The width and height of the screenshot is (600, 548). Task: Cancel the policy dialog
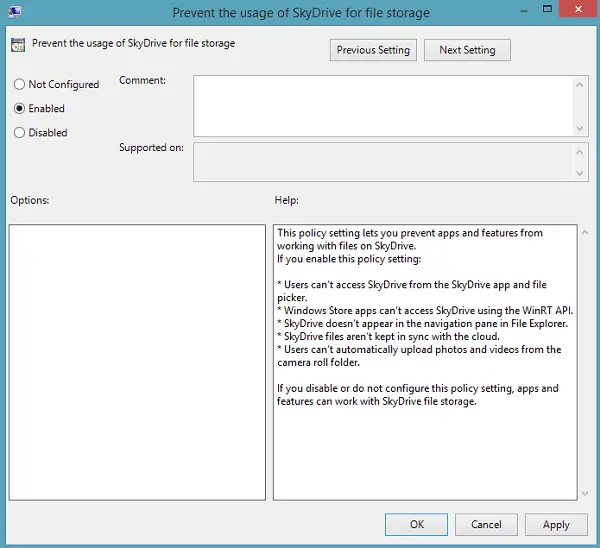[486, 524]
